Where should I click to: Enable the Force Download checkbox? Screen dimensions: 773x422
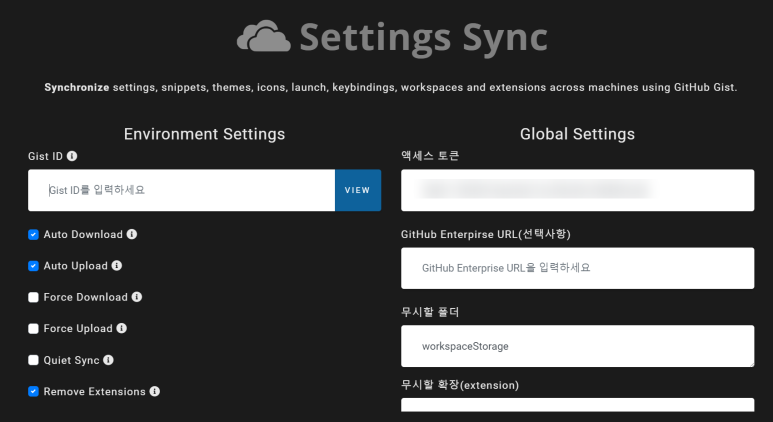tap(33, 297)
